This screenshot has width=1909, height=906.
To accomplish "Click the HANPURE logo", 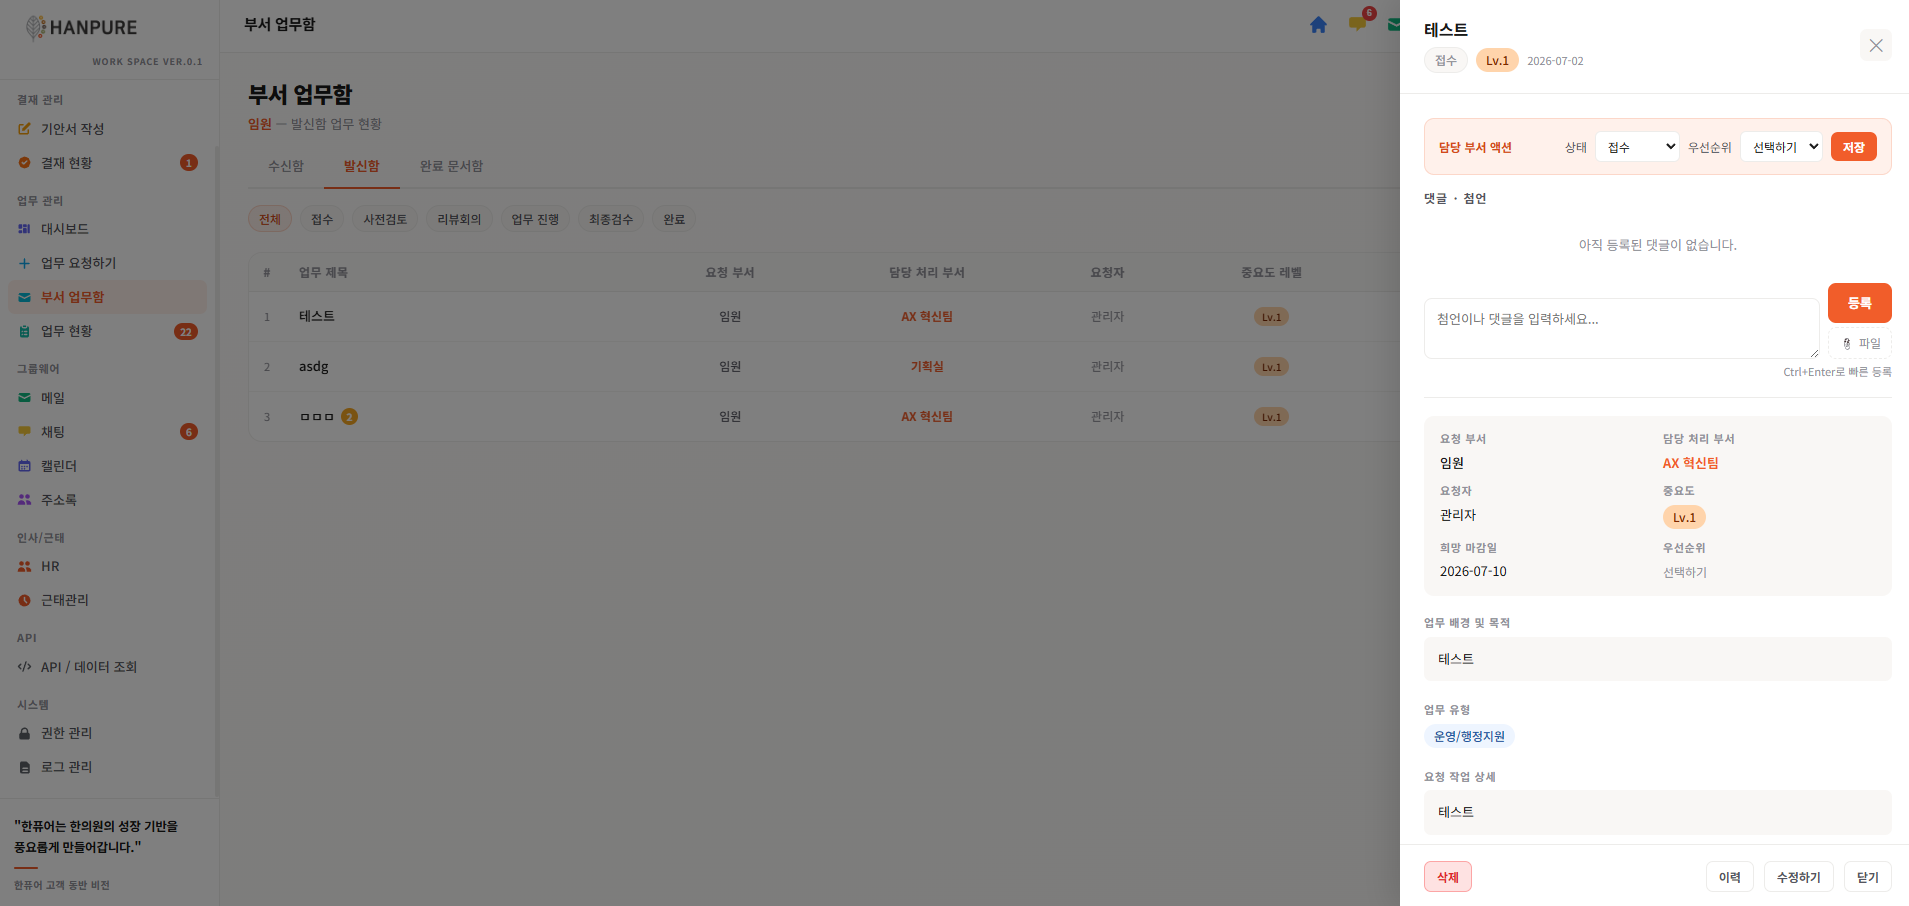I will 81,28.
